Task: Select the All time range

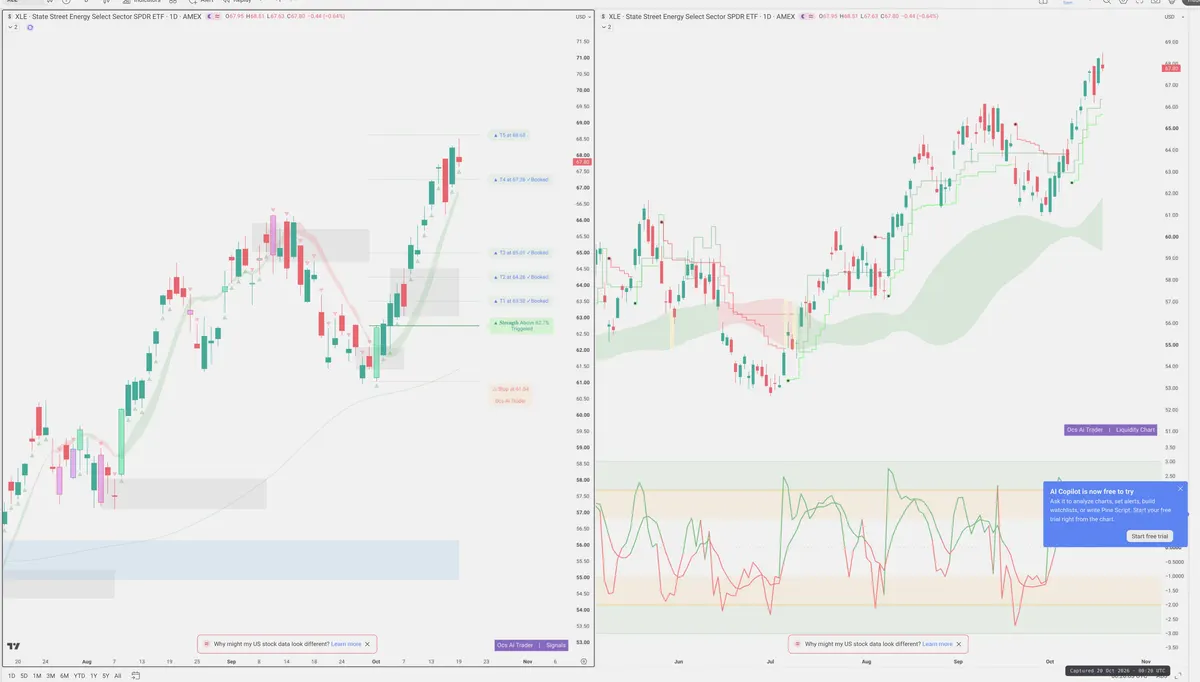Action: click(118, 676)
